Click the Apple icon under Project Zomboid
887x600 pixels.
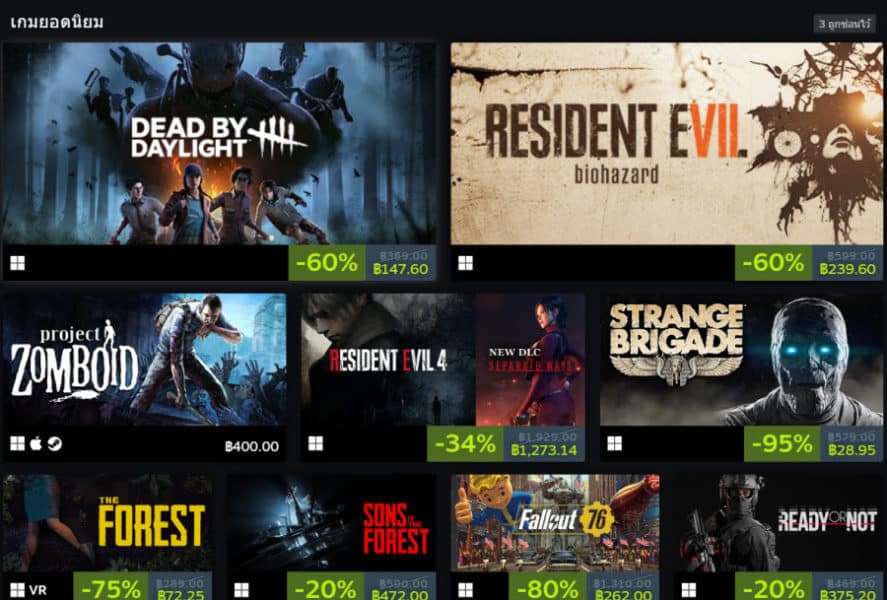coord(36,443)
